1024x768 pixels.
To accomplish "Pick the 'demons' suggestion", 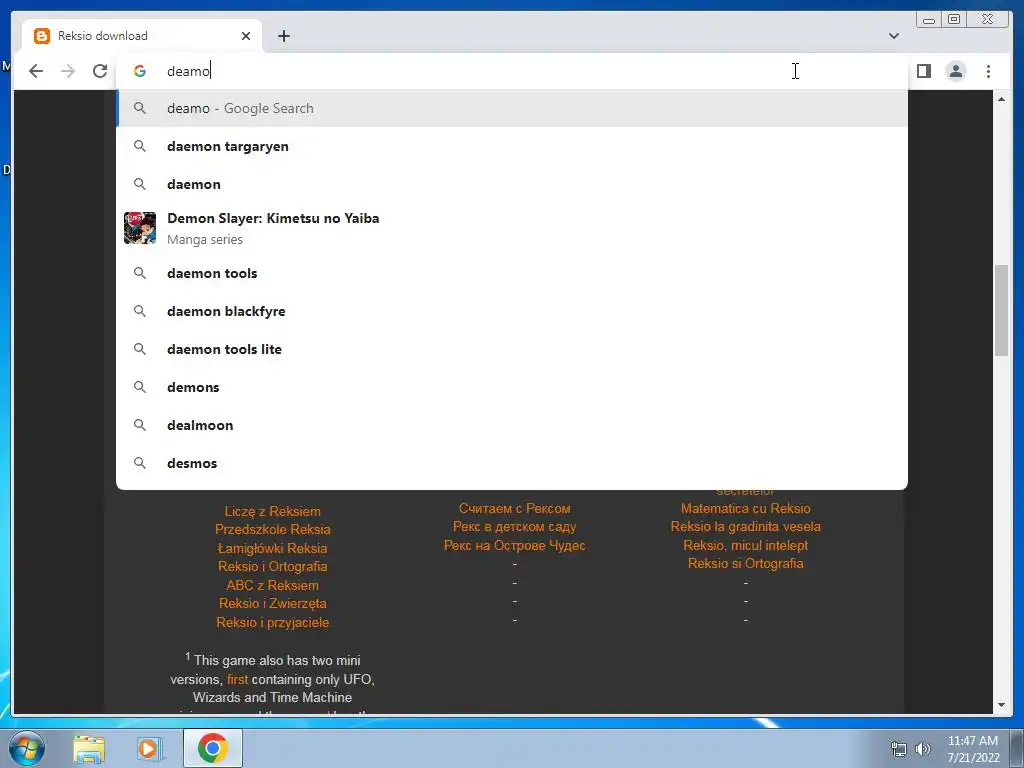I will [x=512, y=387].
